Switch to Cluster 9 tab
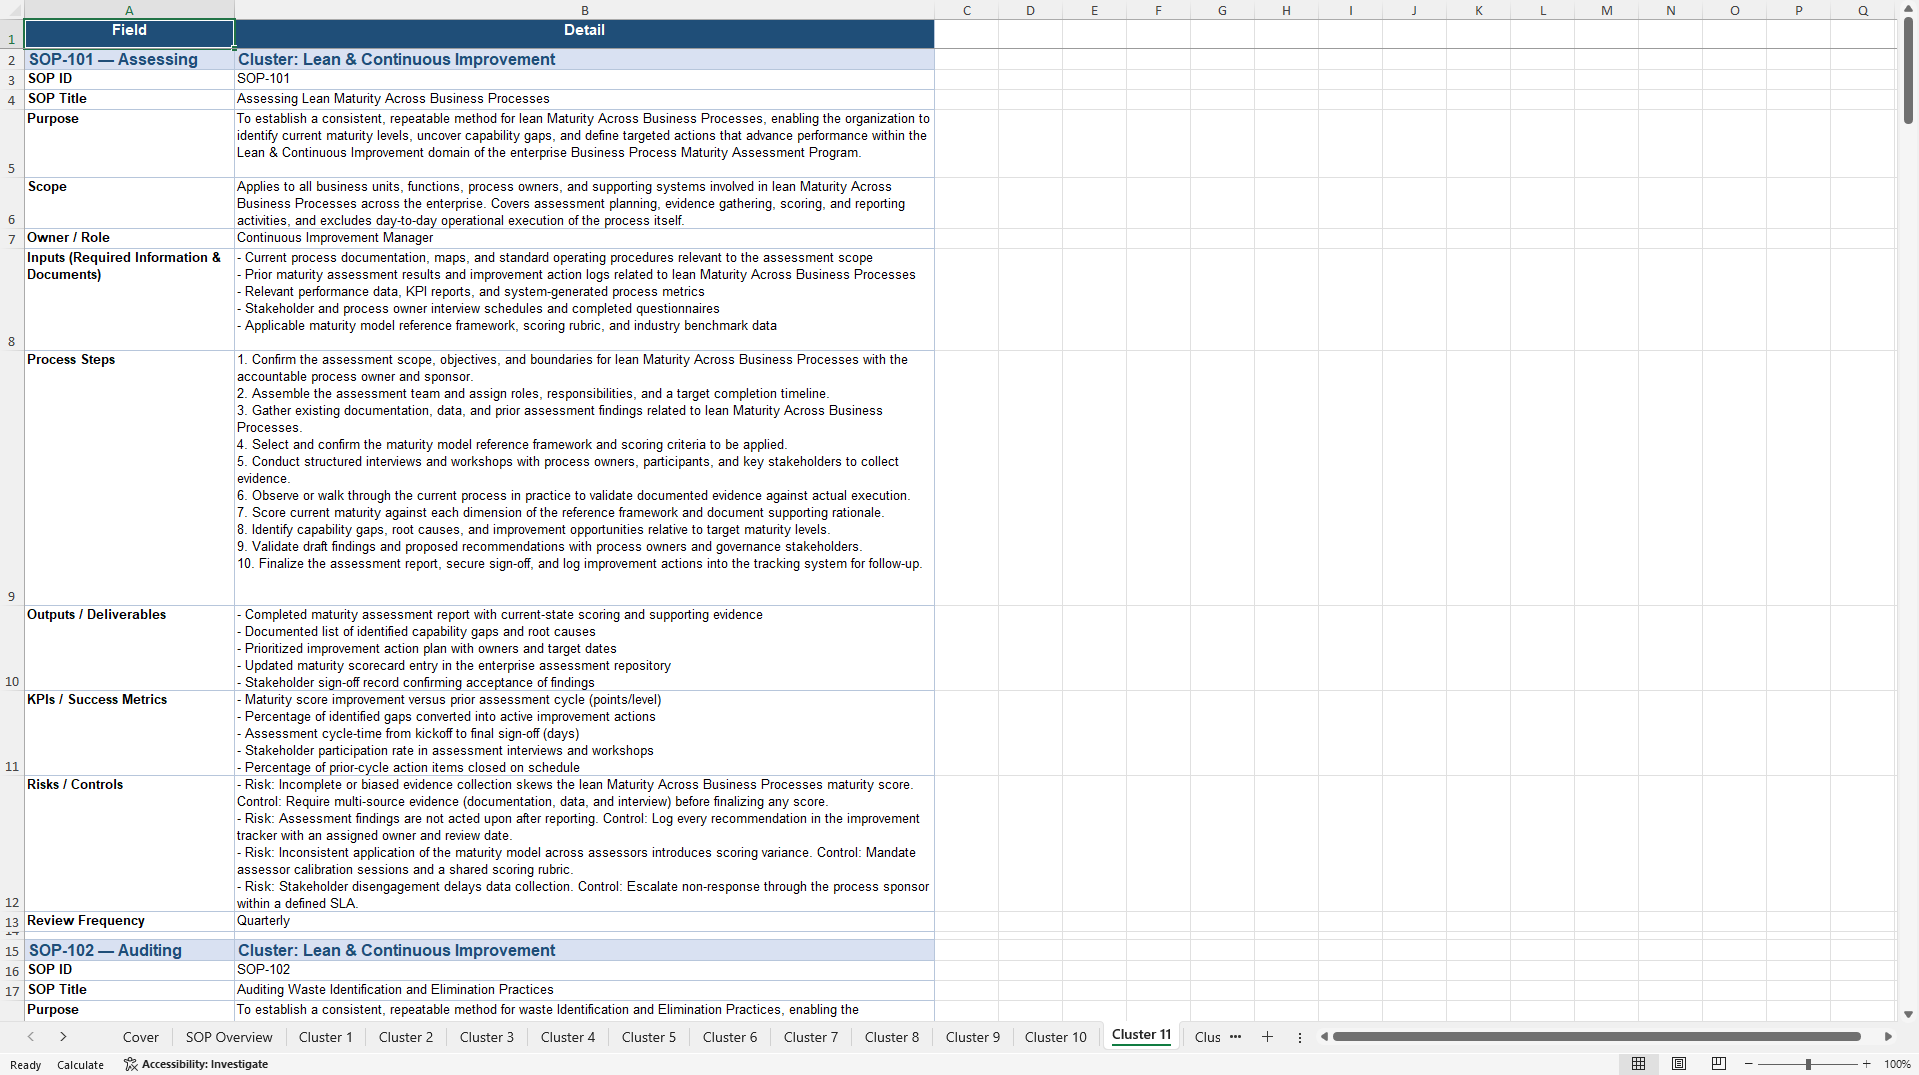 [x=973, y=1037]
